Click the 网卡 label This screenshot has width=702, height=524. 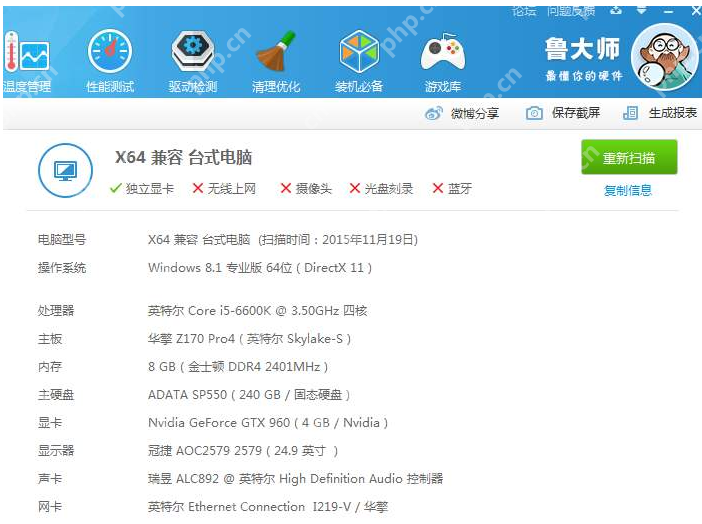point(50,507)
